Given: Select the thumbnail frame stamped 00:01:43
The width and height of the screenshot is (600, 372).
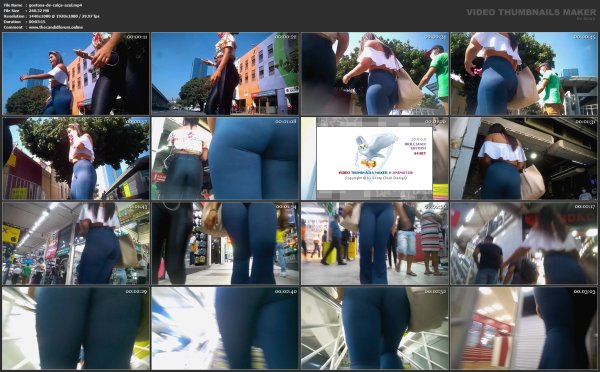Looking at the screenshot, I should click(x=76, y=243).
